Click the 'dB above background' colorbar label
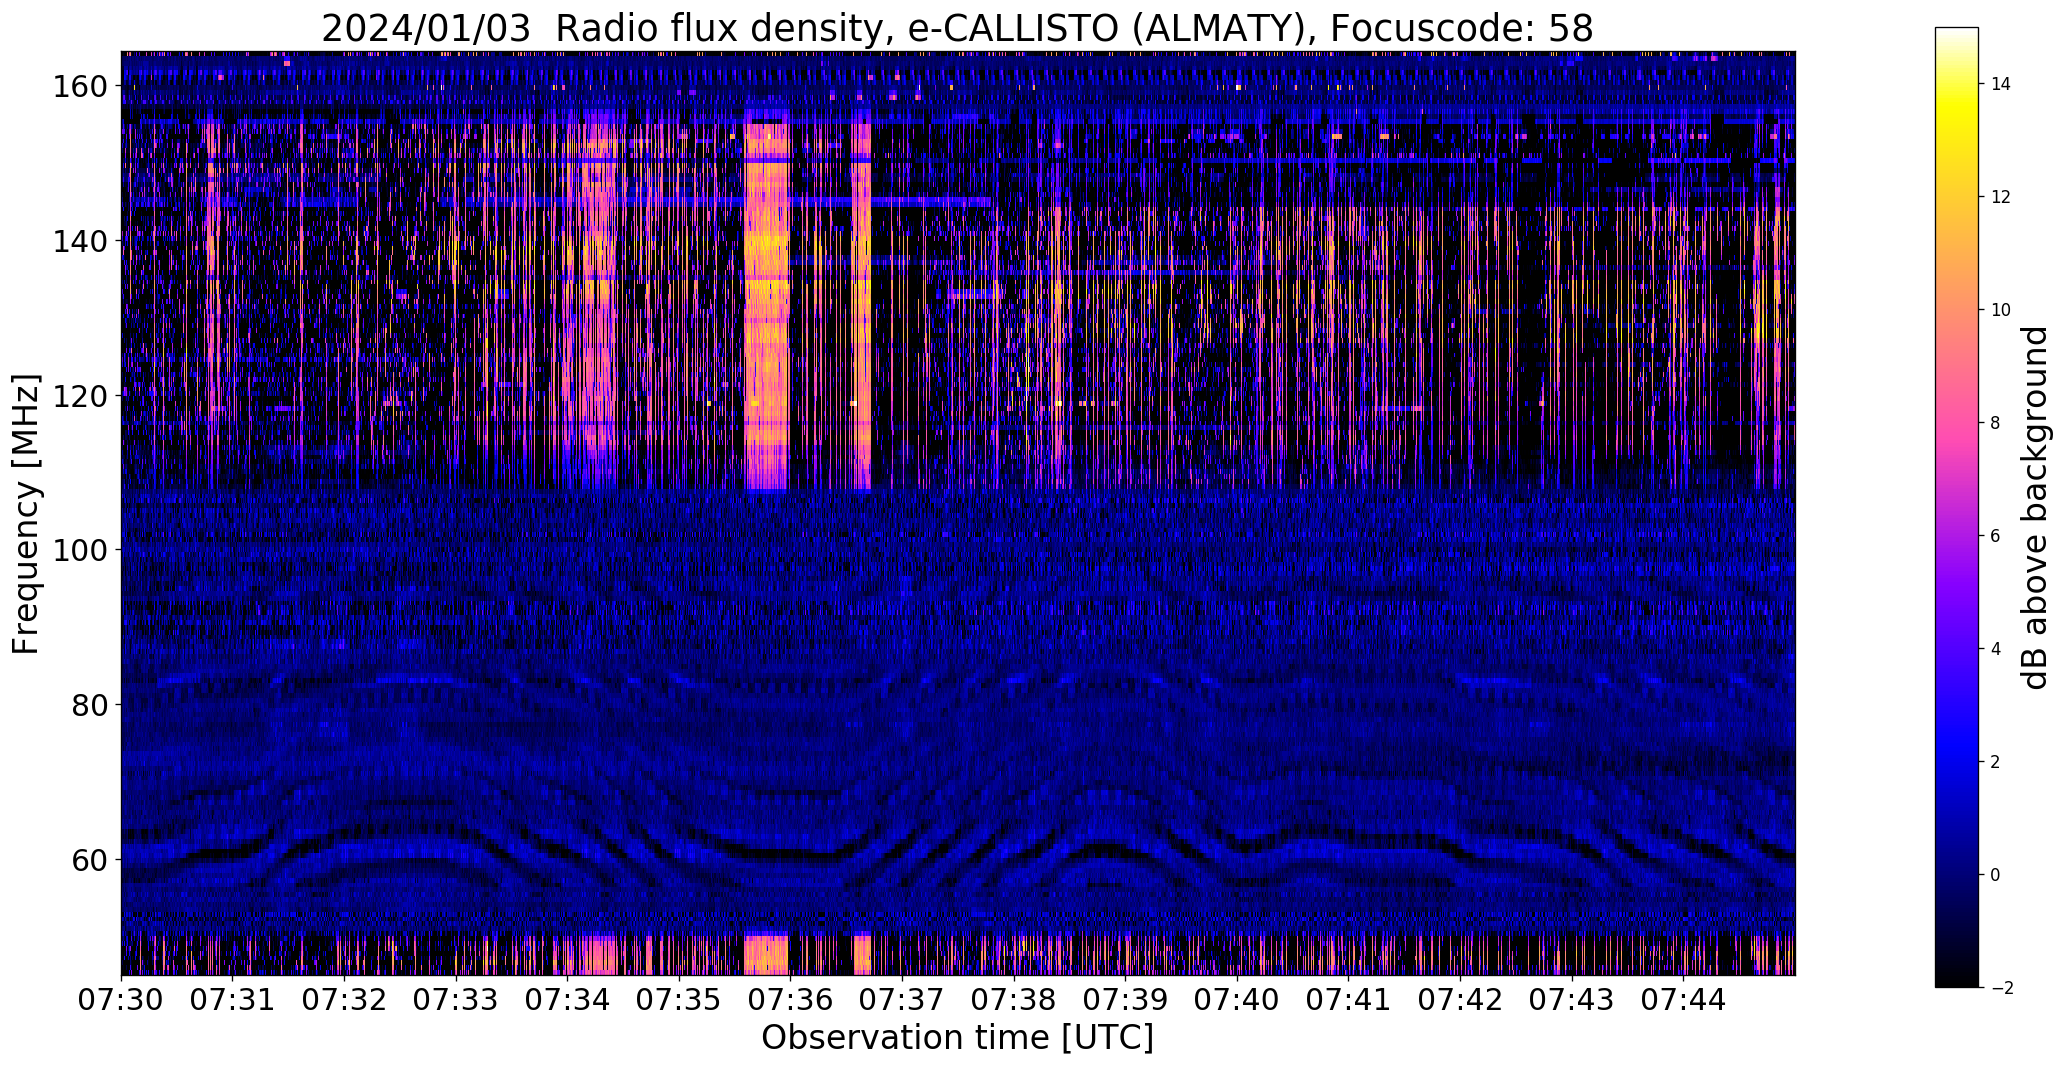Viewport: 2066px width, 1067px height. click(x=2035, y=508)
